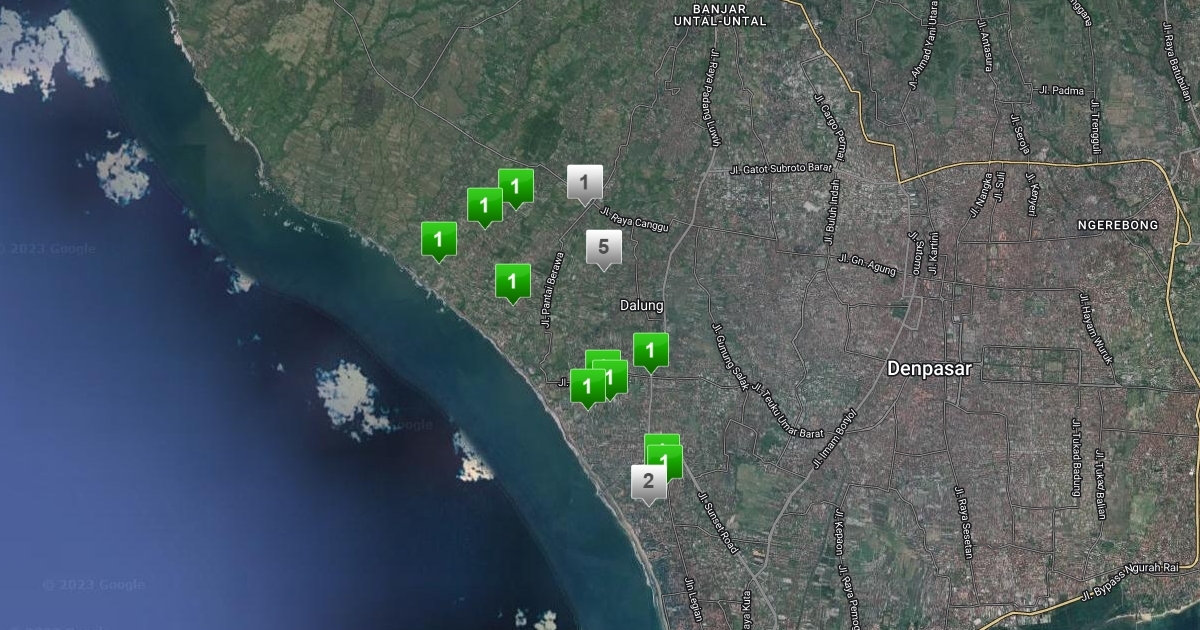Viewport: 1200px width, 630px height.
Task: Select frontmost green marker in three-marker cluster
Action: tap(587, 387)
